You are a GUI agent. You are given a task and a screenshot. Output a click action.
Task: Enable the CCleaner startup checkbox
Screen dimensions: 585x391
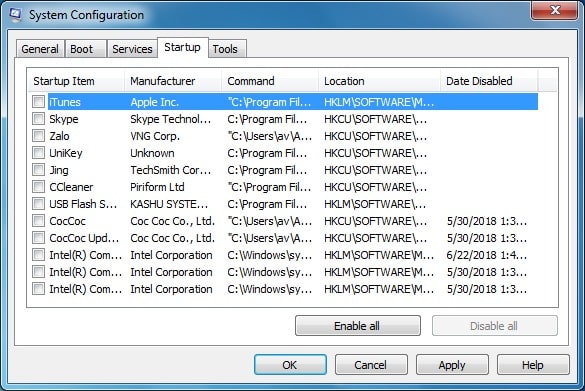click(38, 187)
